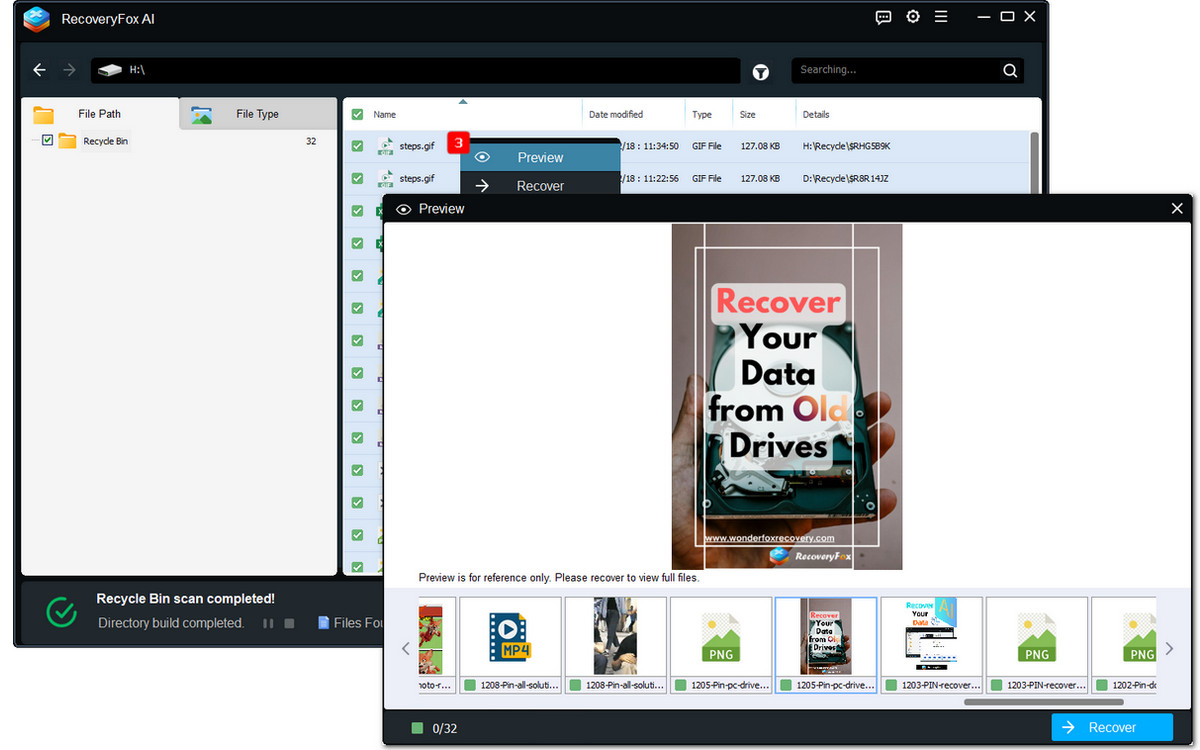The image size is (1200, 750).
Task: Click the pause button in the scan status bar
Action: (268, 623)
